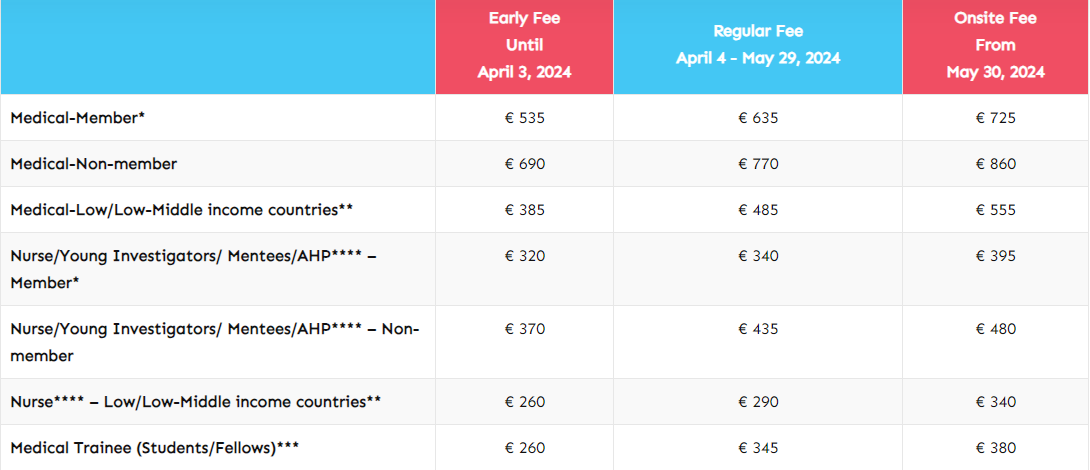The height and width of the screenshot is (470, 1090).
Task: Click the € 385 early fee cell
Action: 525,210
